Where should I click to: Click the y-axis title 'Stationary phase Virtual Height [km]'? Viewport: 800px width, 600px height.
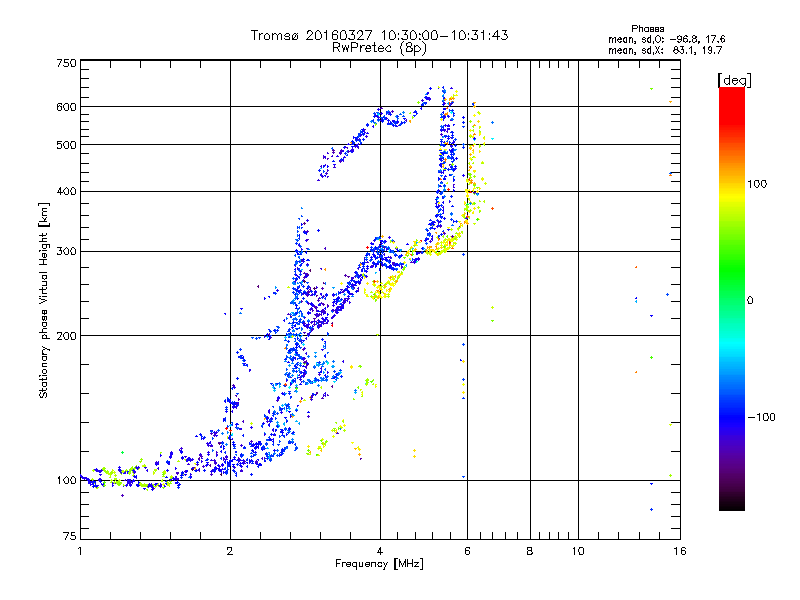[x=44, y=300]
